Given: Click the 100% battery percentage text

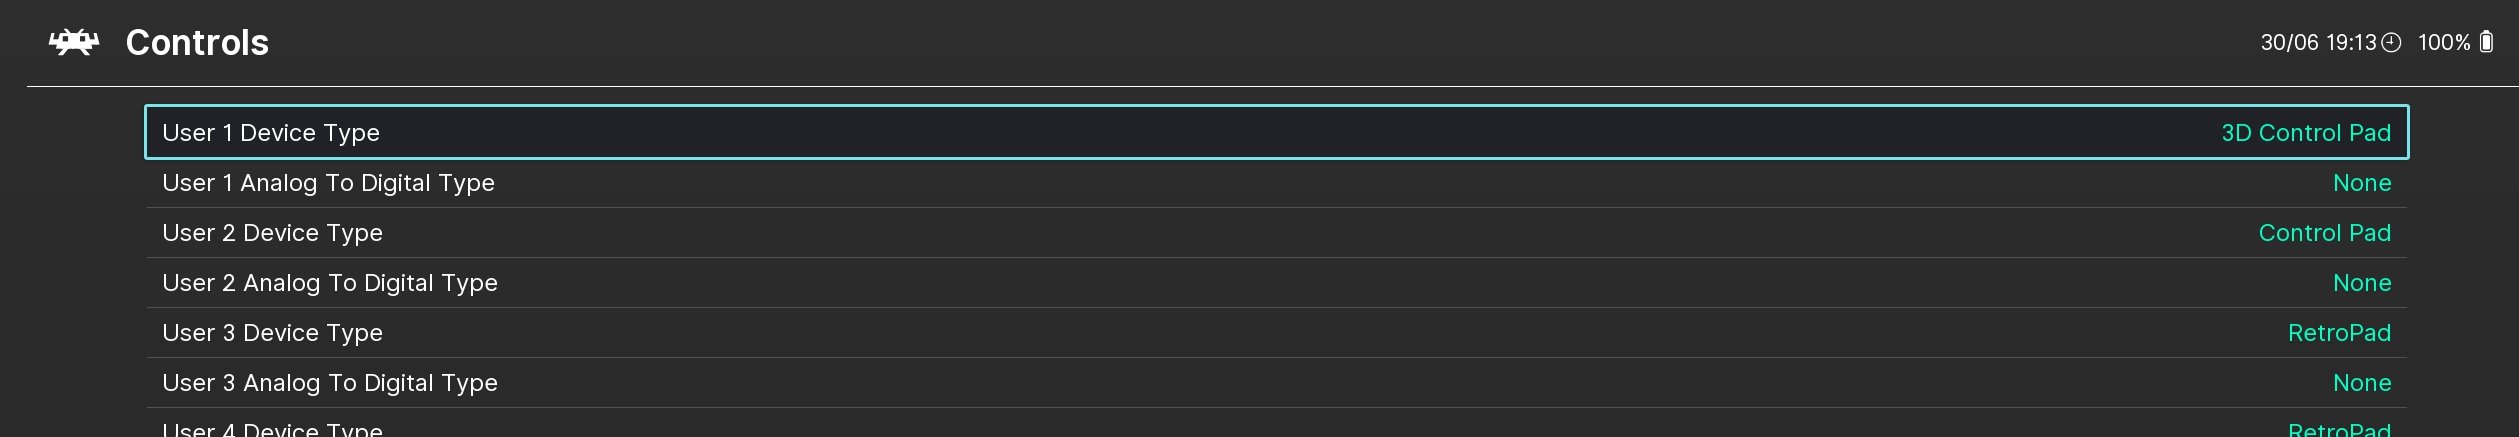Looking at the screenshot, I should pyautogui.click(x=2443, y=42).
